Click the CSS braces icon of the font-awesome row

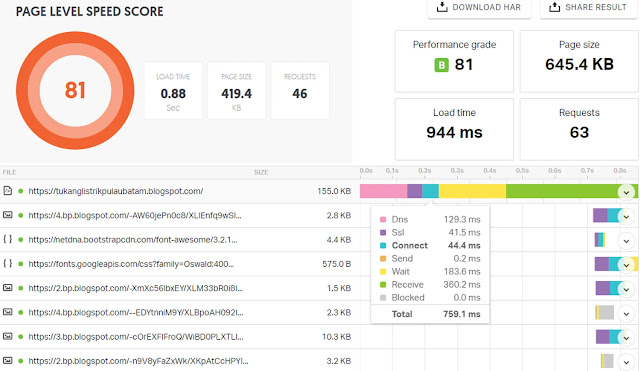(7, 239)
